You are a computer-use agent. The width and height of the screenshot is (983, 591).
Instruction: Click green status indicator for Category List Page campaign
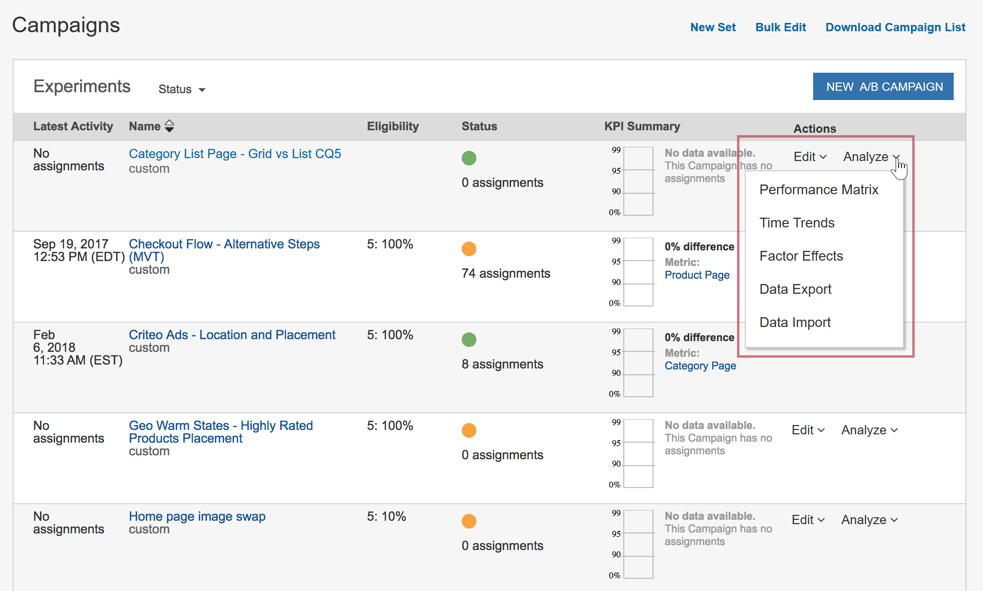(468, 158)
